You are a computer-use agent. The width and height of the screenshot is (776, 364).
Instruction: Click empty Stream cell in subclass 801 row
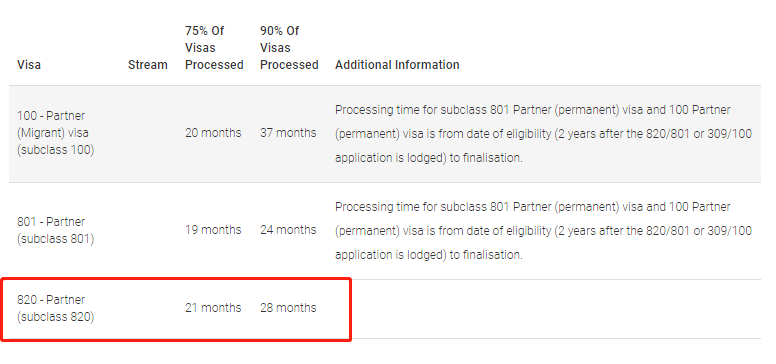point(147,230)
